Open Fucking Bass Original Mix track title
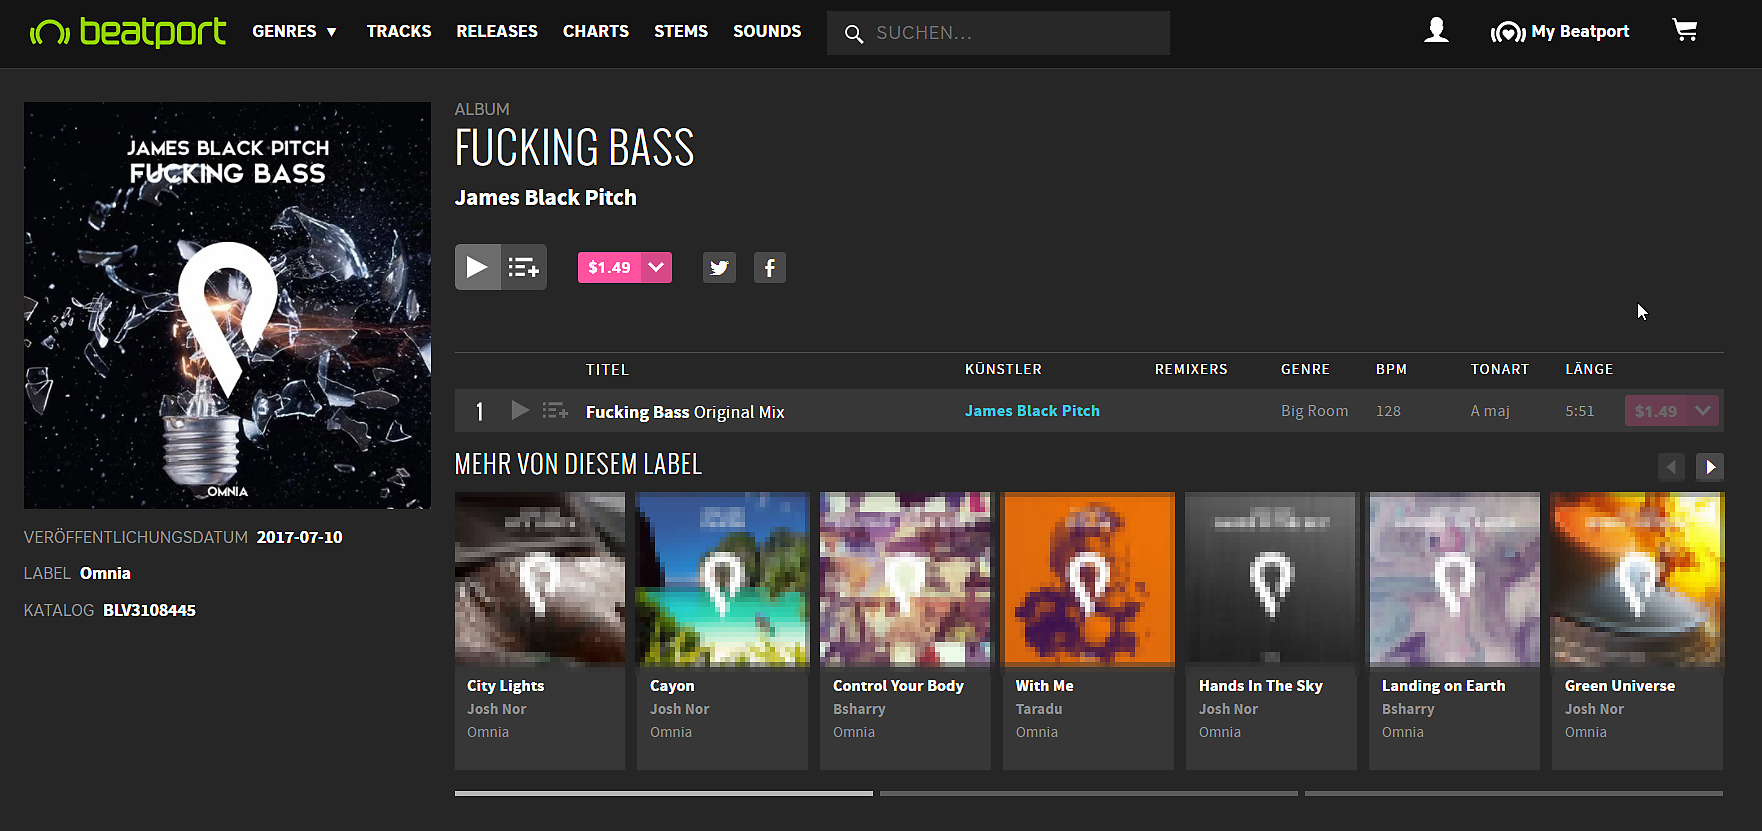This screenshot has height=831, width=1762. coord(685,412)
